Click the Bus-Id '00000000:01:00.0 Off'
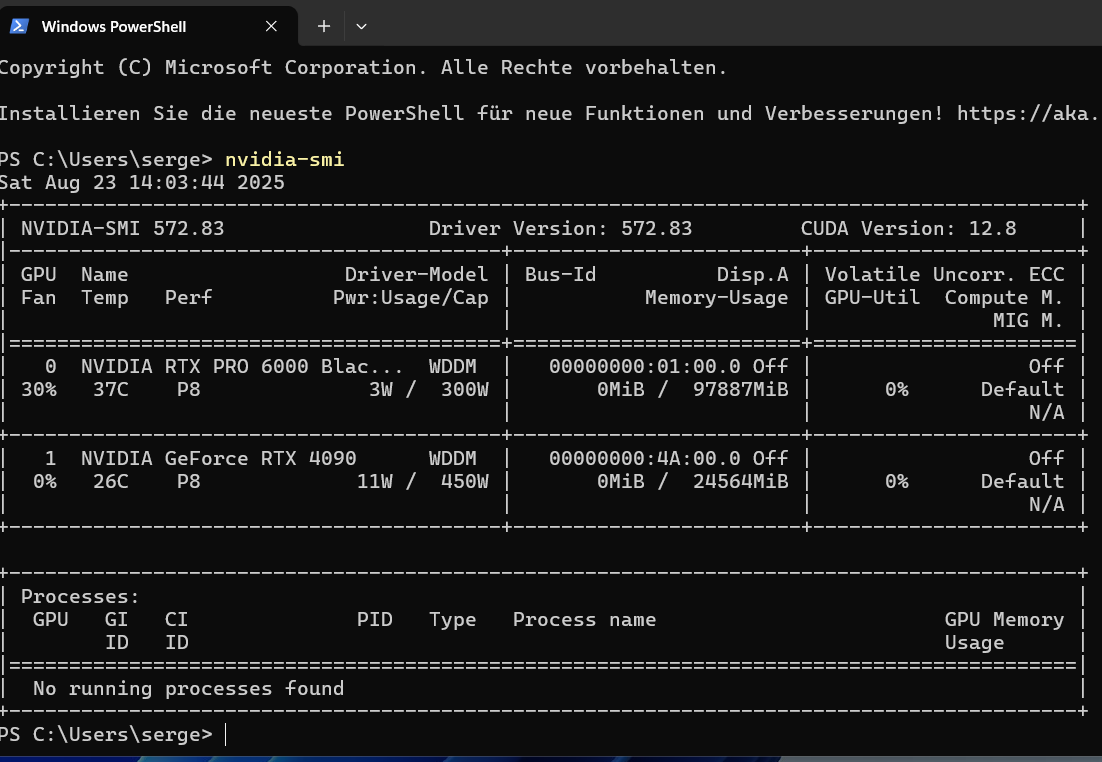Screen dimensions: 1102x762 tap(668, 366)
